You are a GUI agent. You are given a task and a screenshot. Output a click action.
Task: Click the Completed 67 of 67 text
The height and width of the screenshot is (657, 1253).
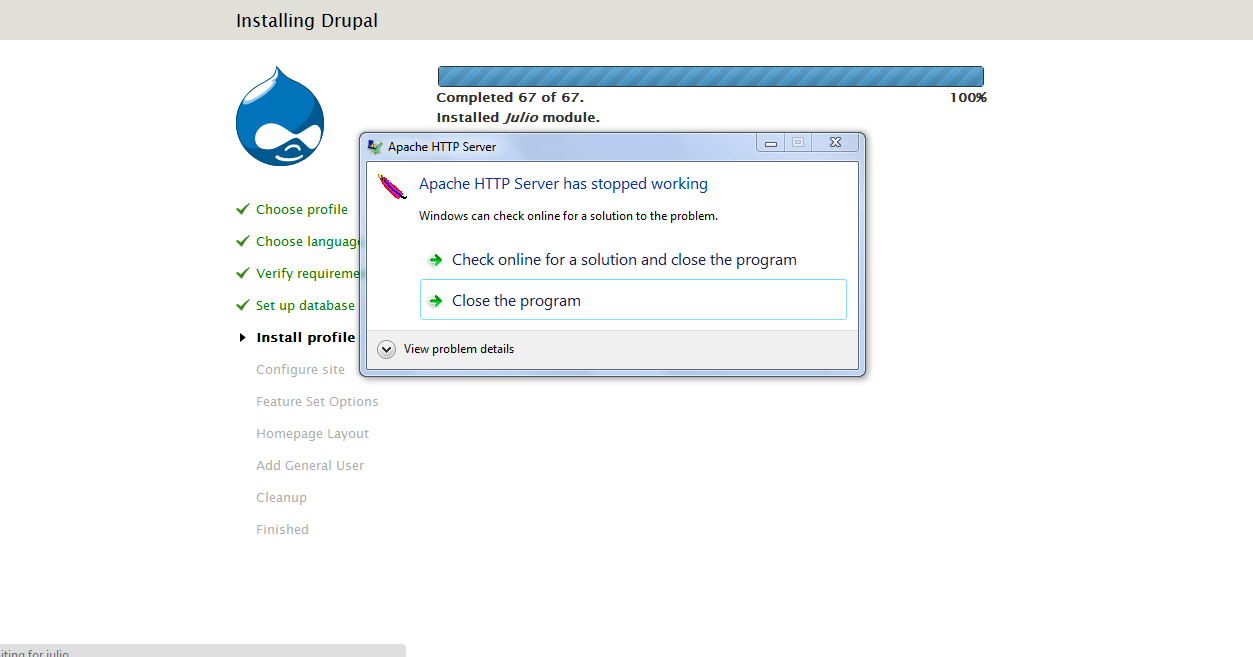[510, 97]
